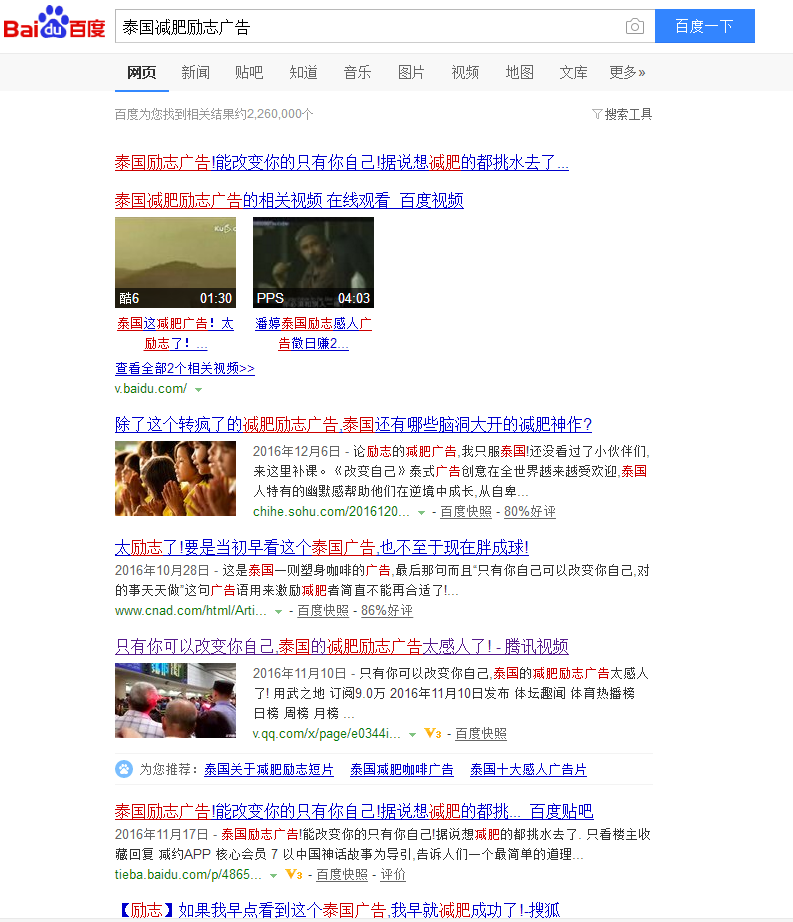Switch to the 贴吧 tab
The height and width of the screenshot is (922, 793).
coord(249,73)
